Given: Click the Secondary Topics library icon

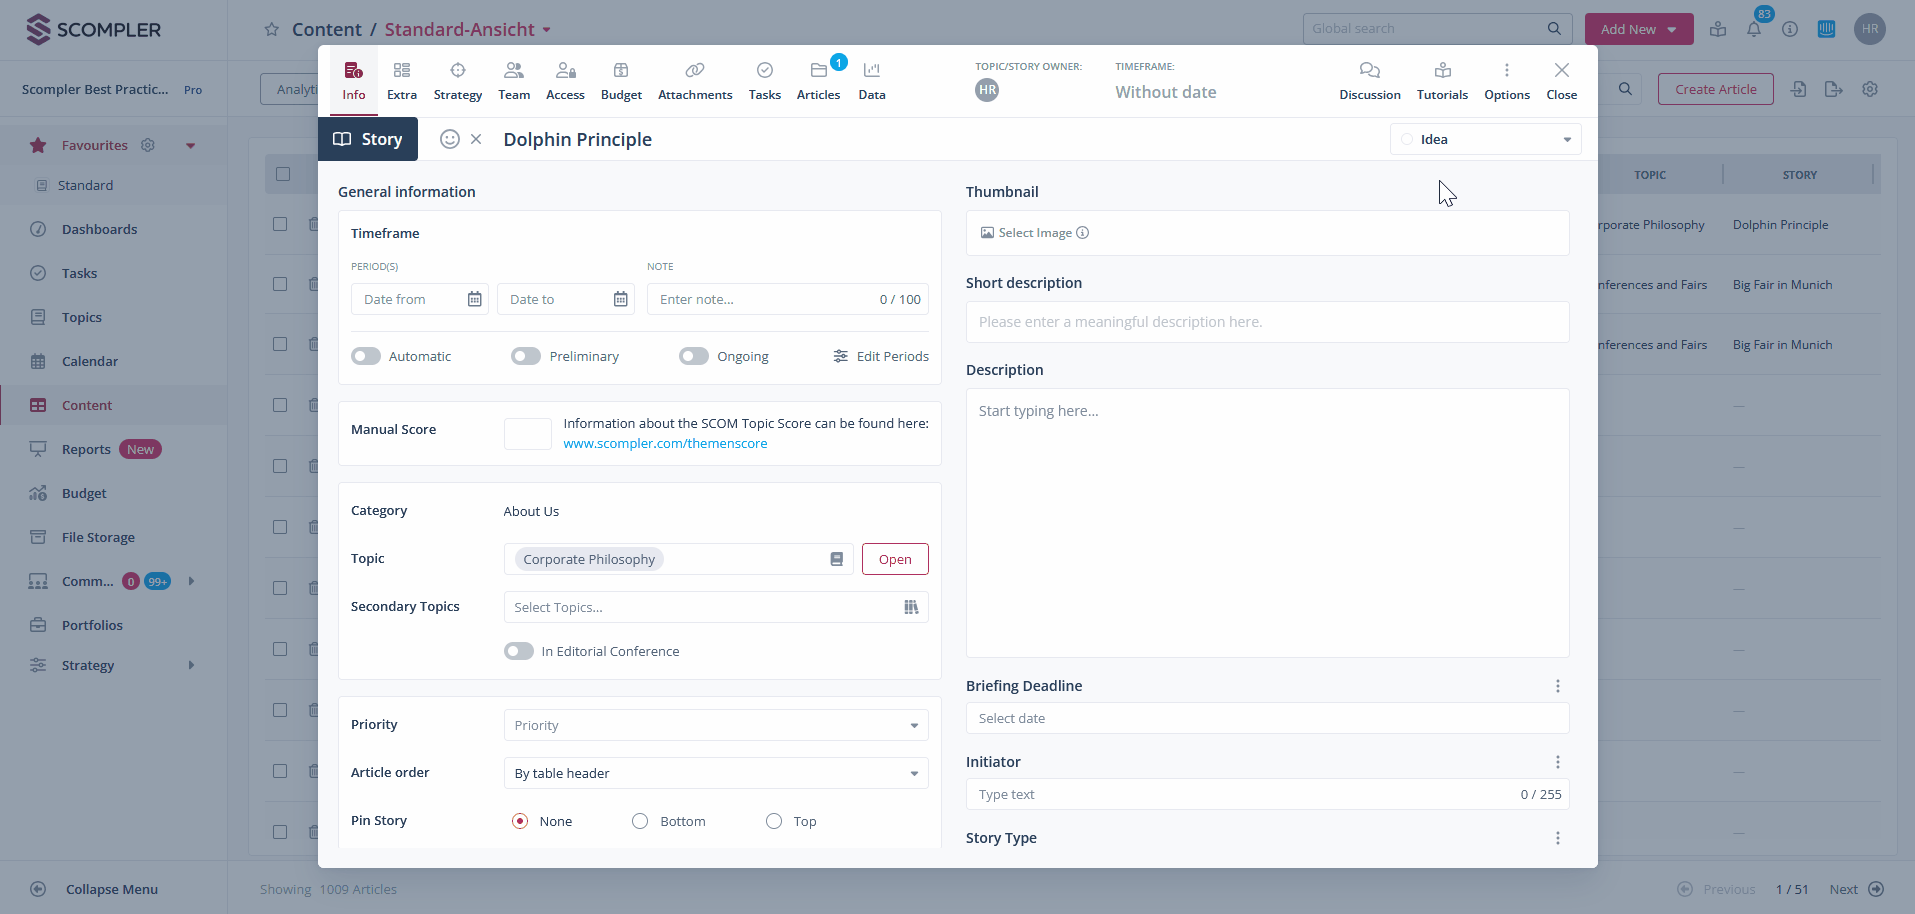Looking at the screenshot, I should point(911,607).
